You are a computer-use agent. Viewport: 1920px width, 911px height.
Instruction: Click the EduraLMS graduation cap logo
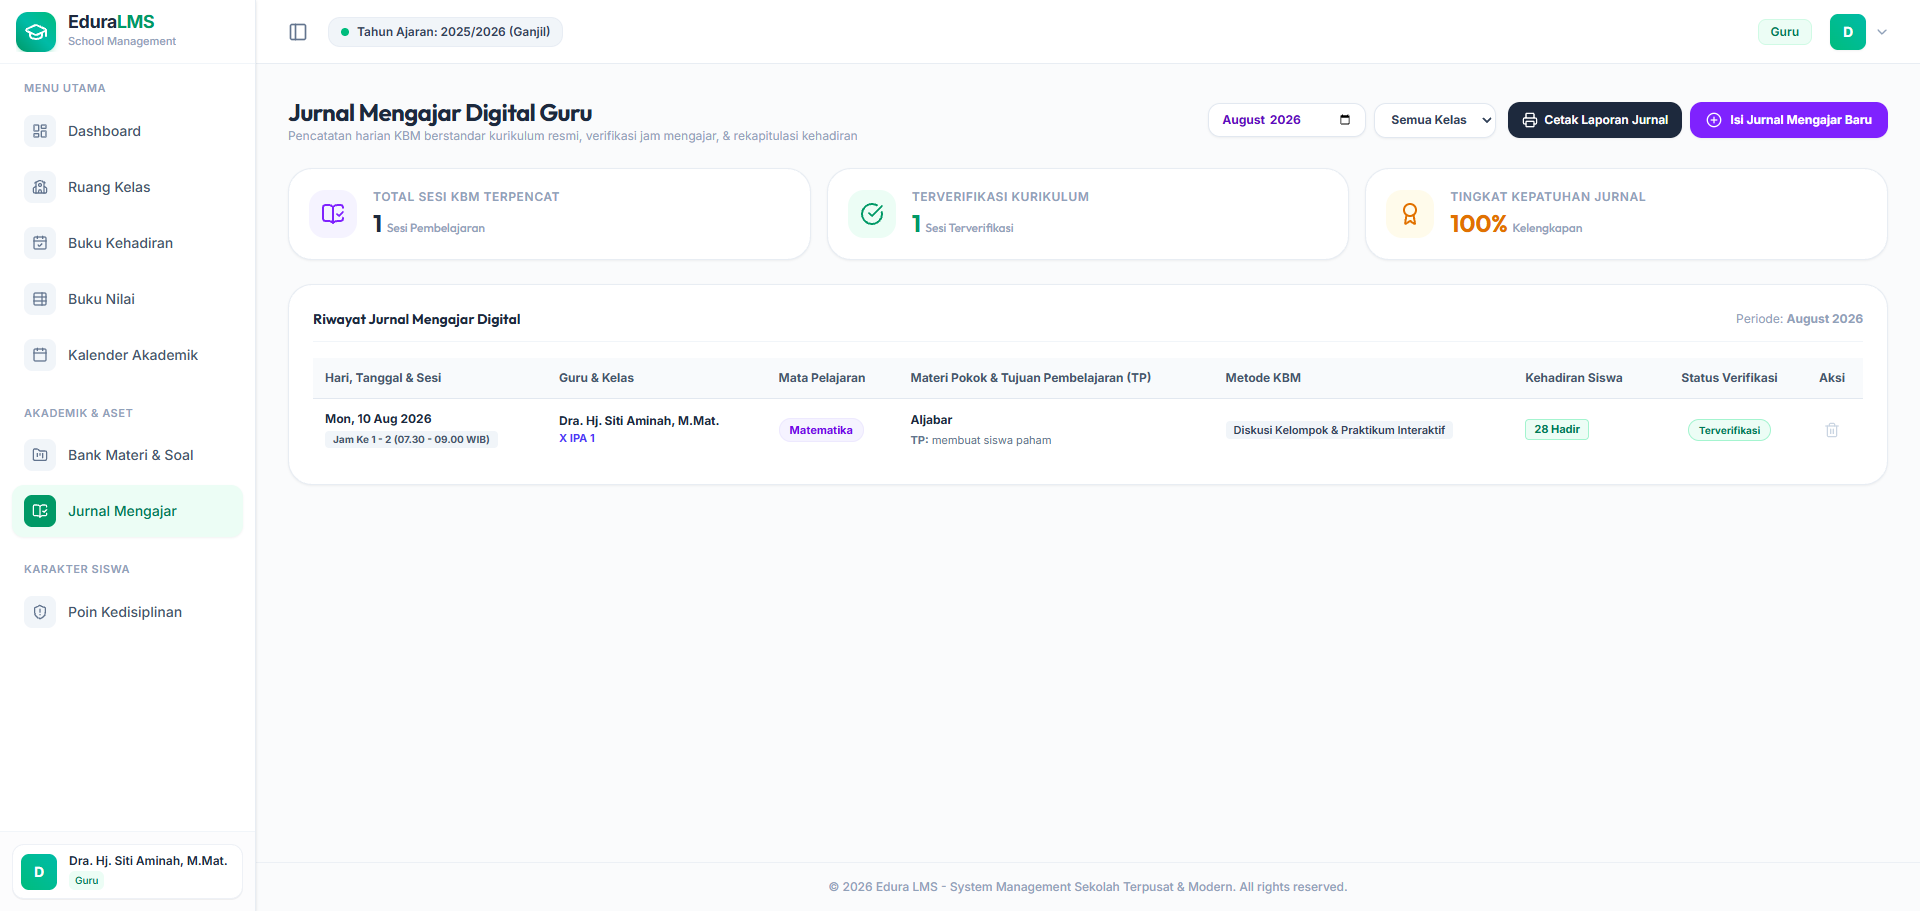(x=36, y=32)
